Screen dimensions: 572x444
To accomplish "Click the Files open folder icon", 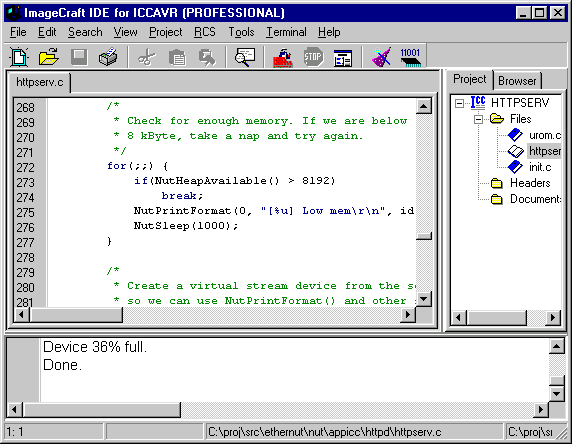I will coord(497,119).
